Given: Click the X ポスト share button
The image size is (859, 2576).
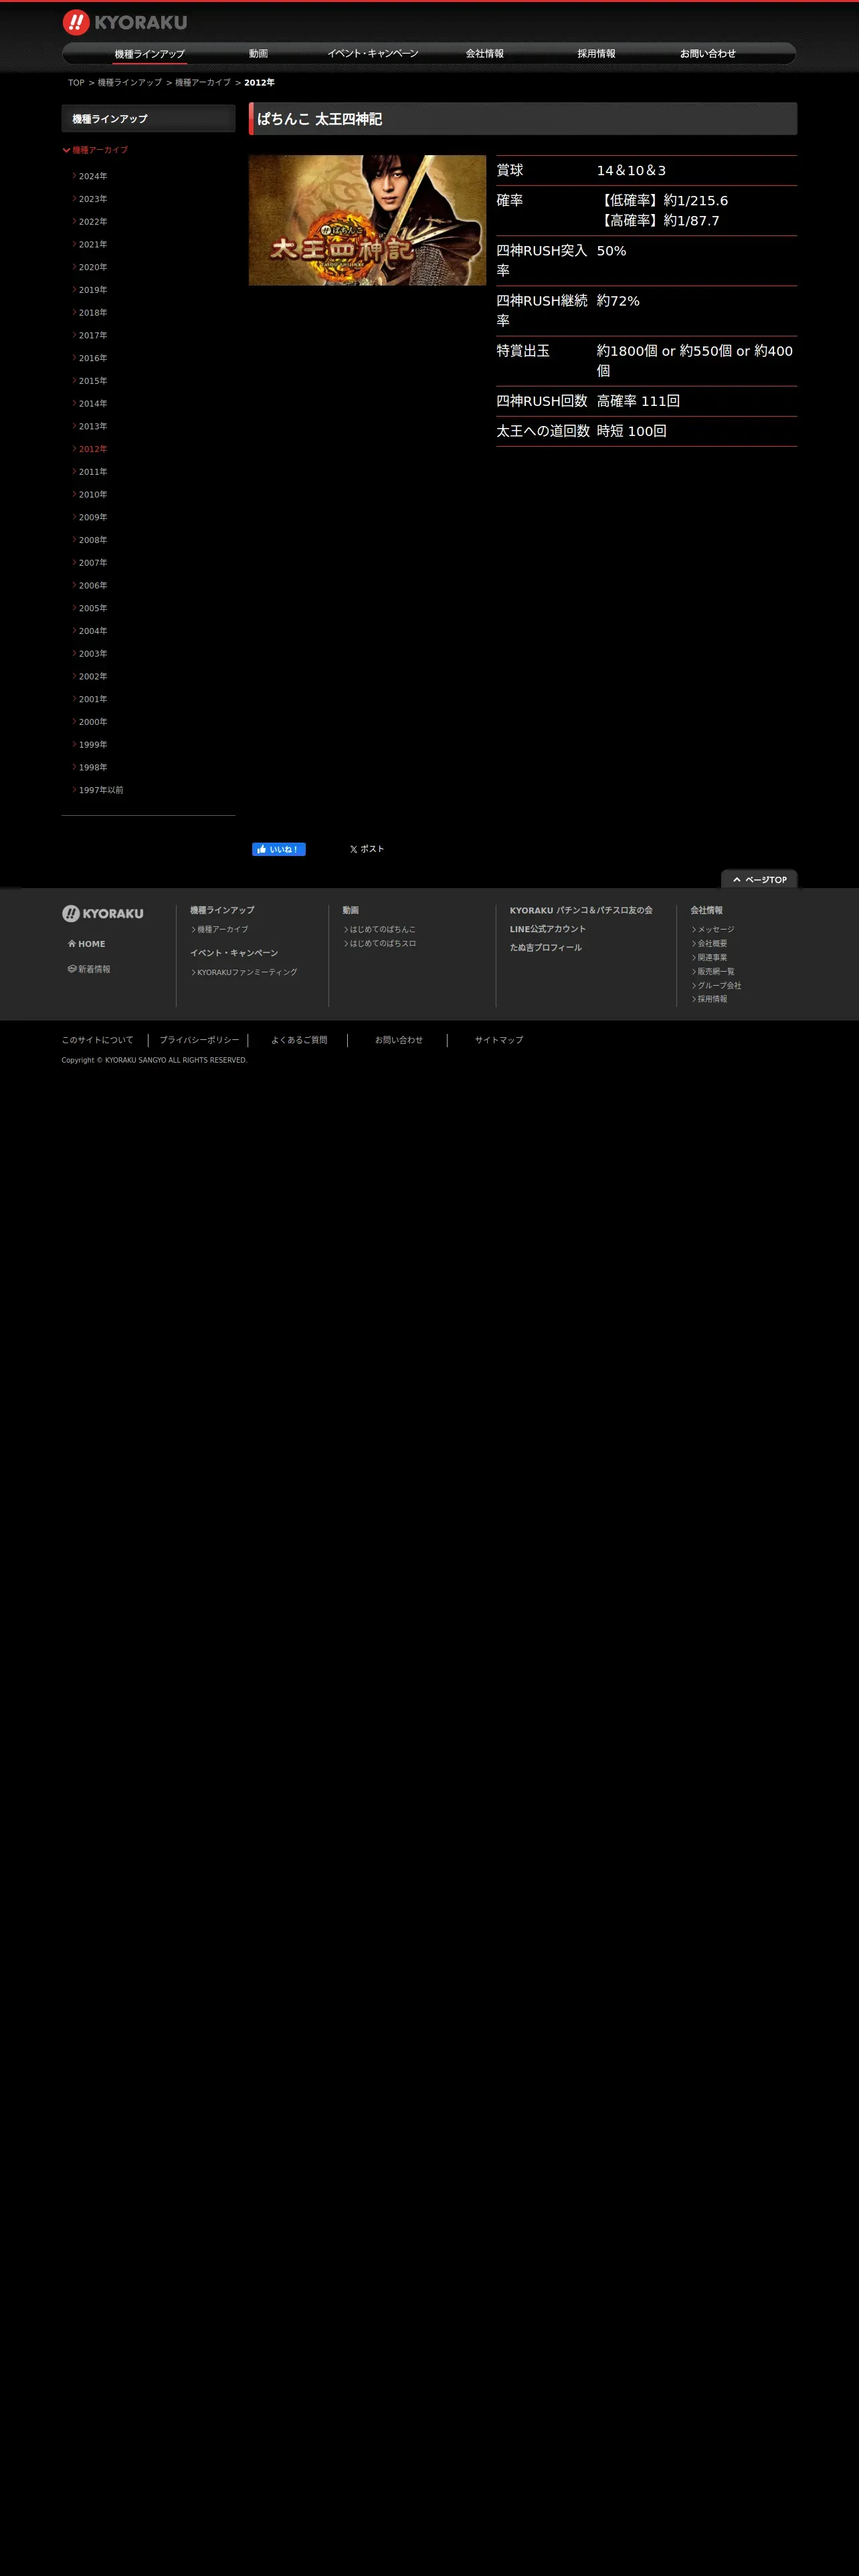Looking at the screenshot, I should click(x=367, y=849).
